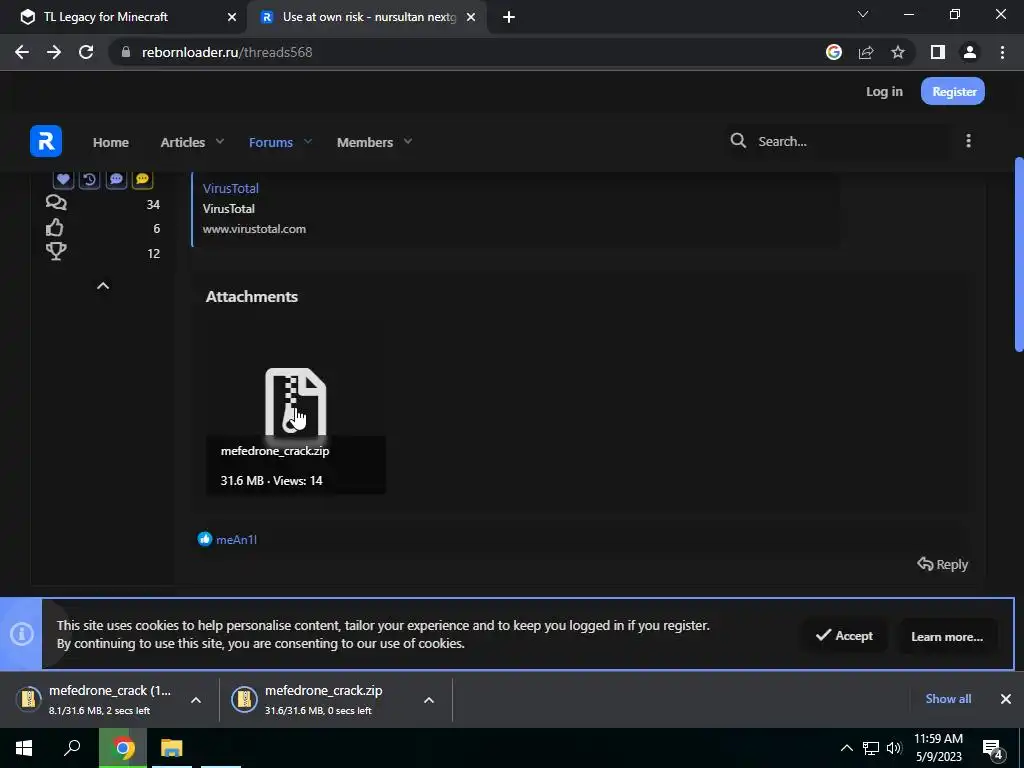Open File Explorer from taskbar
This screenshot has height=768, width=1024.
point(172,748)
